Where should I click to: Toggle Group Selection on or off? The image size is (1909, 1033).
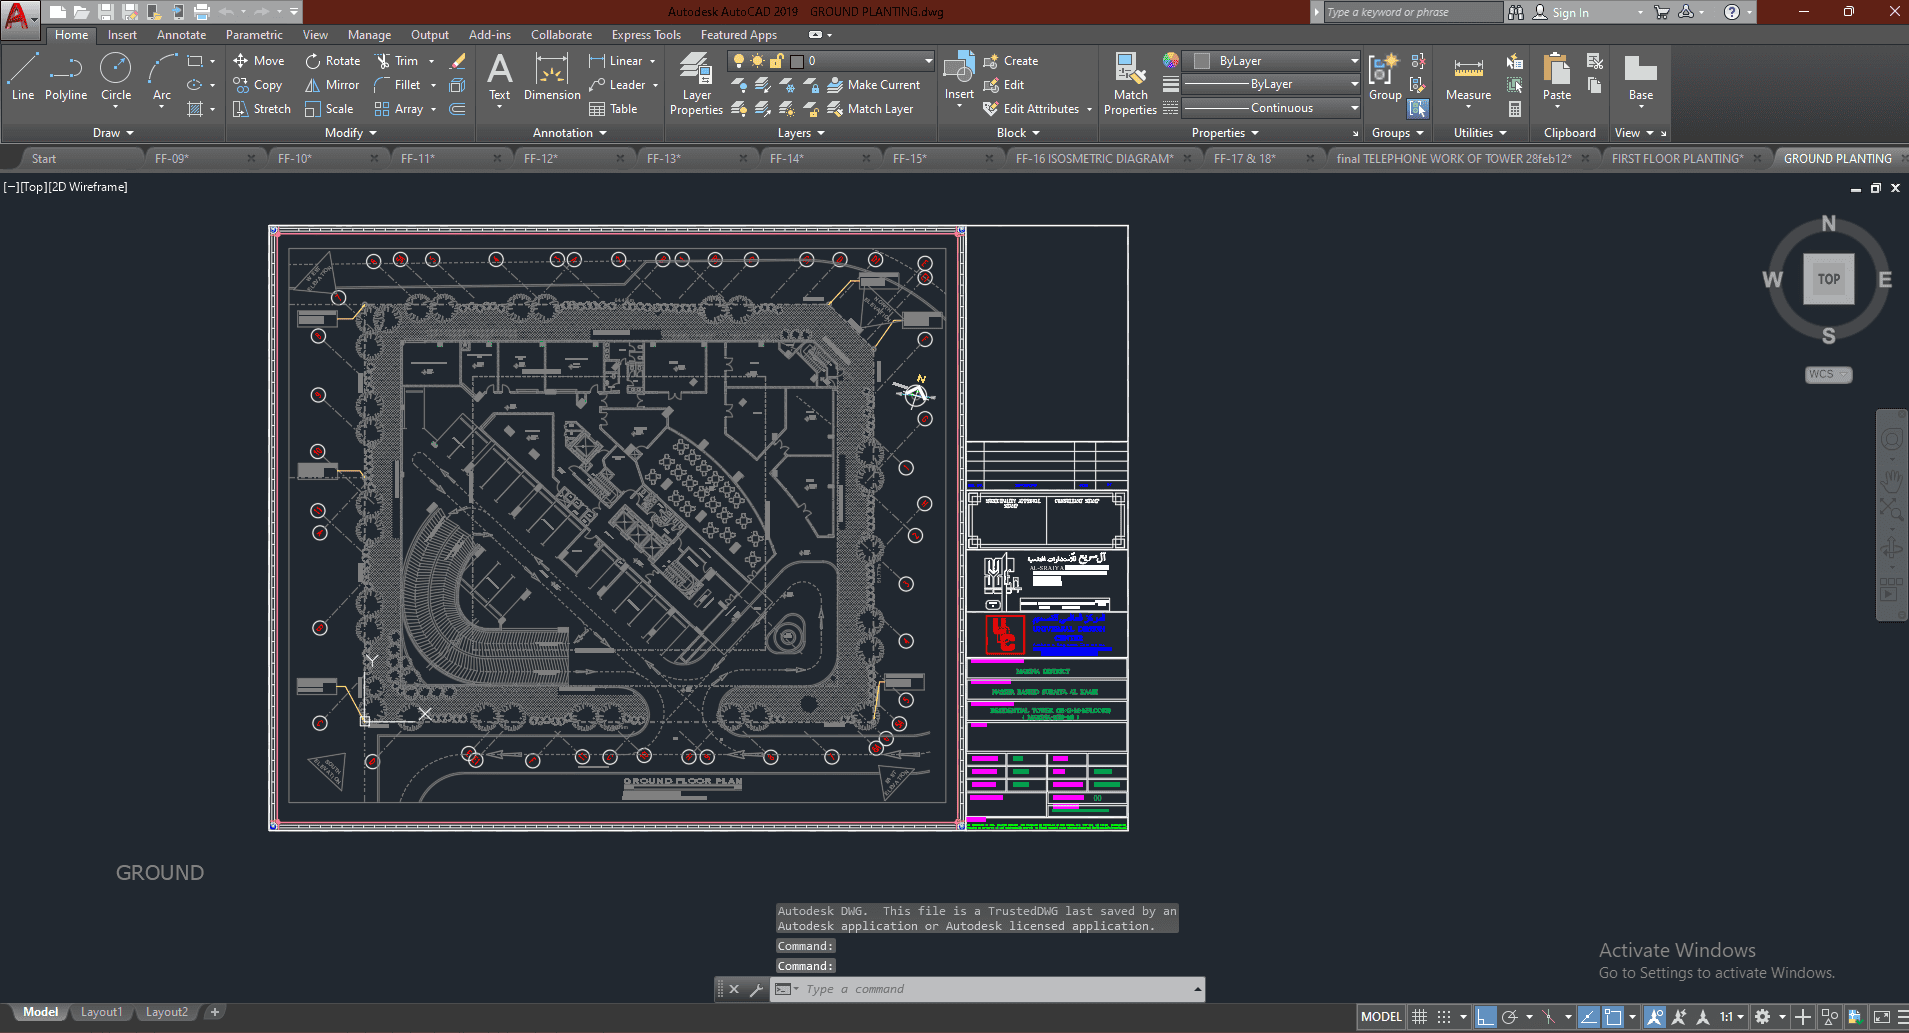(1418, 109)
